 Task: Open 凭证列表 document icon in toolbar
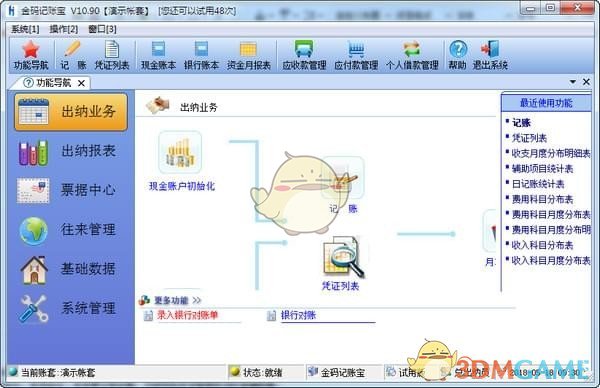(112, 56)
